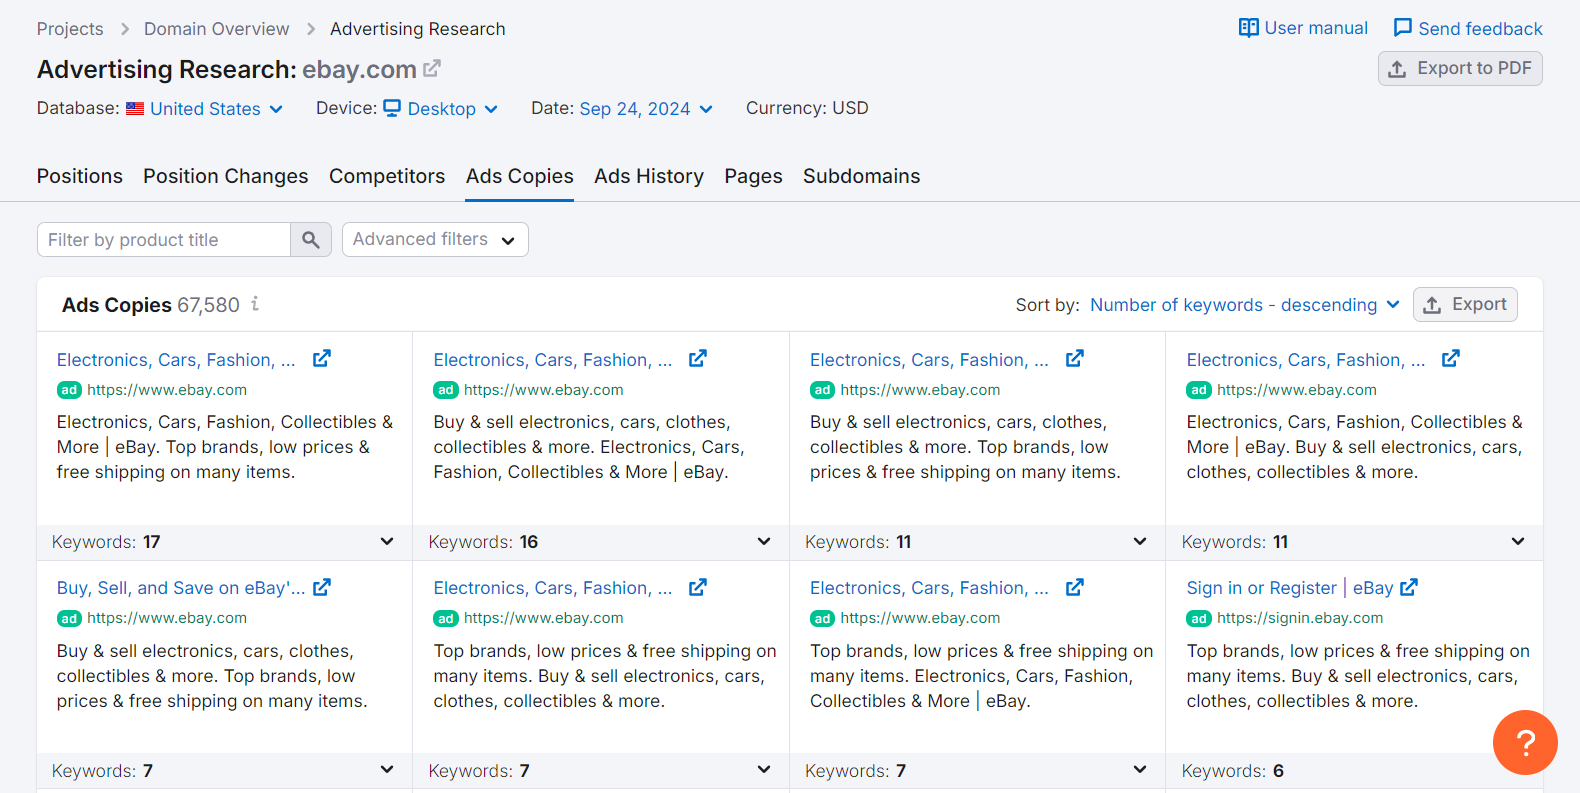
Task: Expand the 'Keywords: 17' row
Action: click(x=225, y=542)
